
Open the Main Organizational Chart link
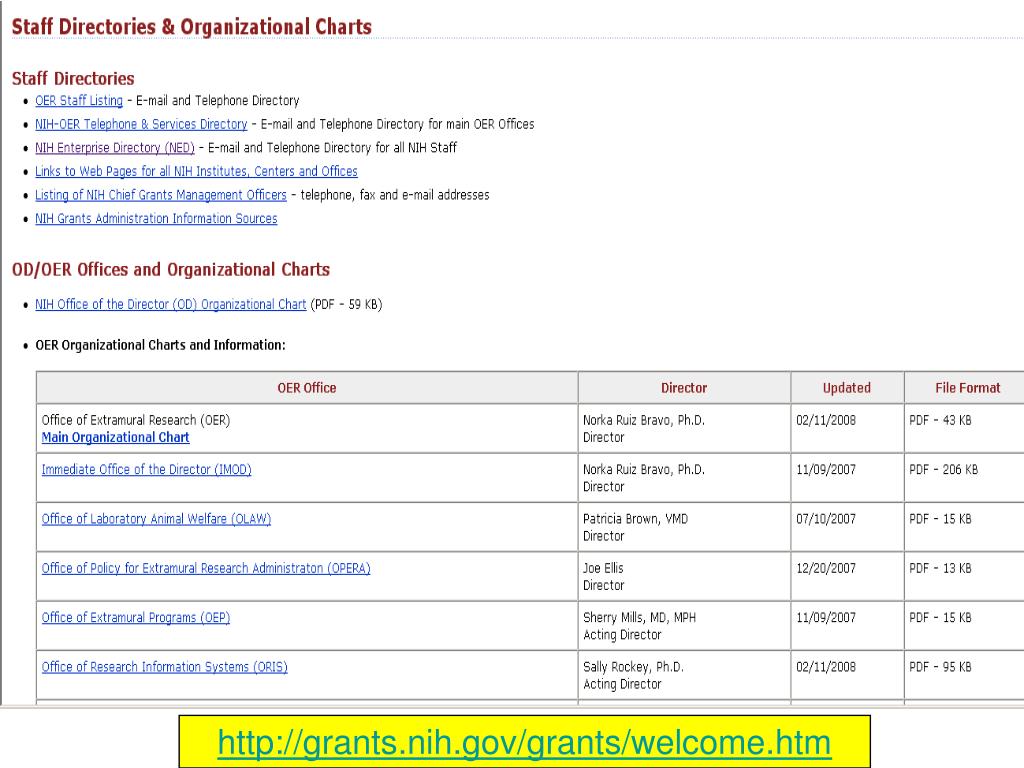(116, 438)
